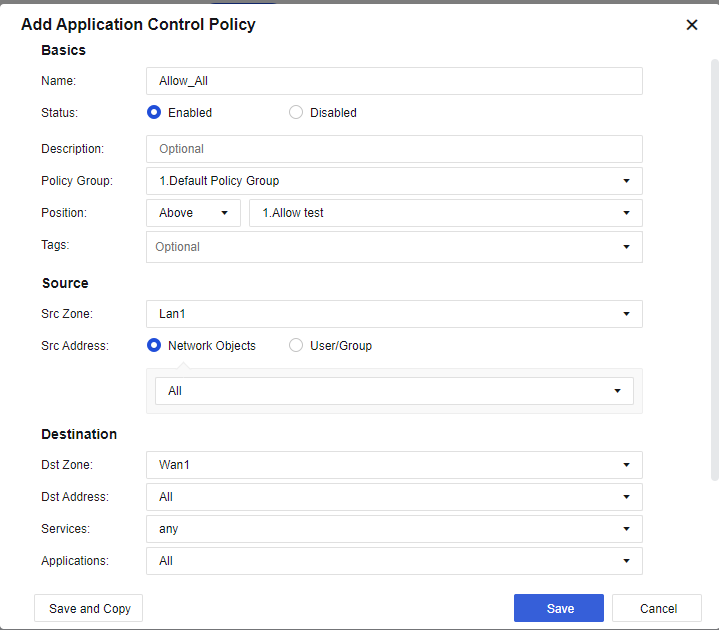Click the Save and Copy button
Image resolution: width=719 pixels, height=630 pixels.
point(89,609)
